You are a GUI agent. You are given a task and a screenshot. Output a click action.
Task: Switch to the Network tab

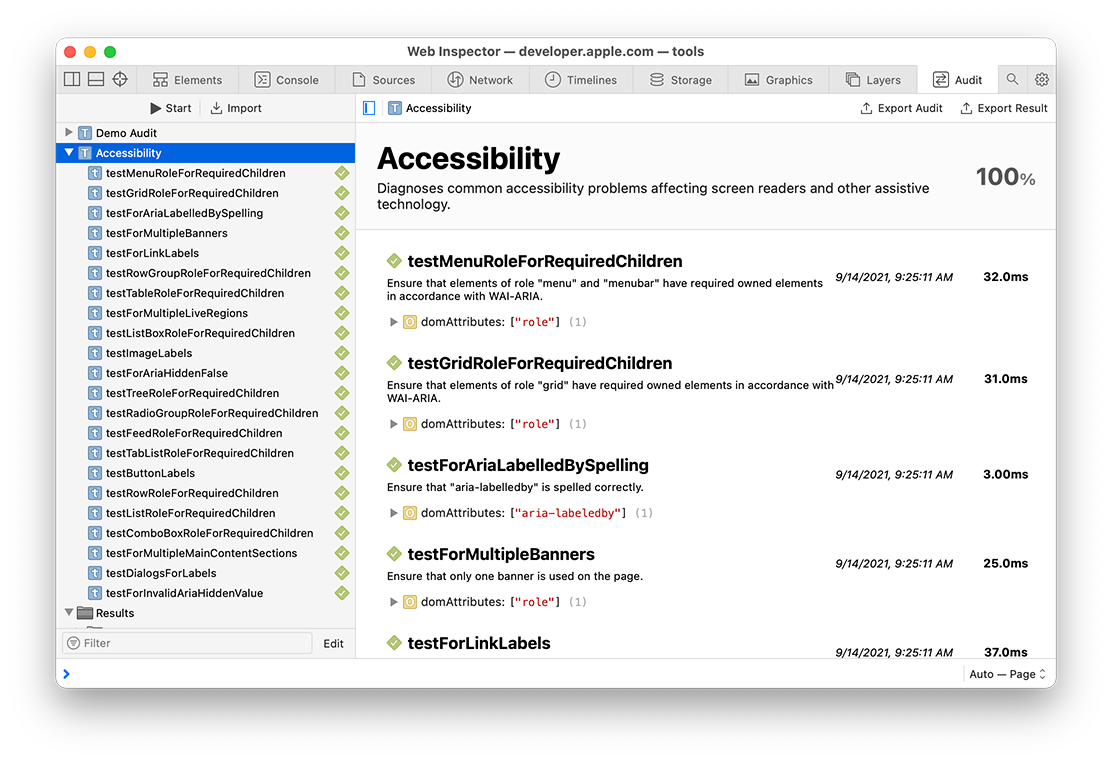(x=479, y=80)
